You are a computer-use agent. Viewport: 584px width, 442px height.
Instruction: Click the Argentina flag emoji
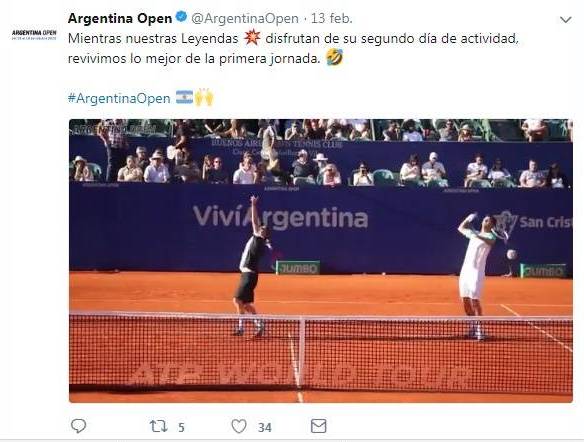coord(184,97)
